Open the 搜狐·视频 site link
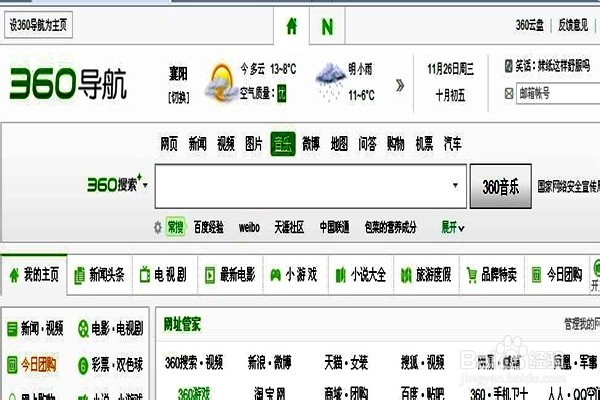600x400 pixels. [x=422, y=362]
